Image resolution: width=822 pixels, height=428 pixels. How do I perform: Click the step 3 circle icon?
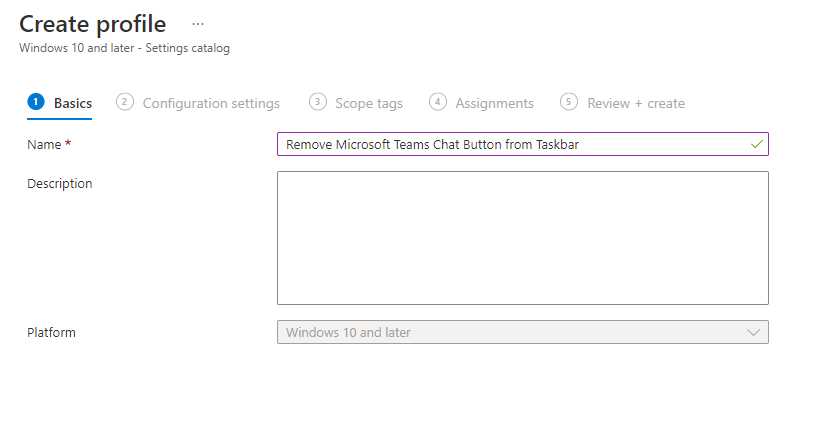318,102
